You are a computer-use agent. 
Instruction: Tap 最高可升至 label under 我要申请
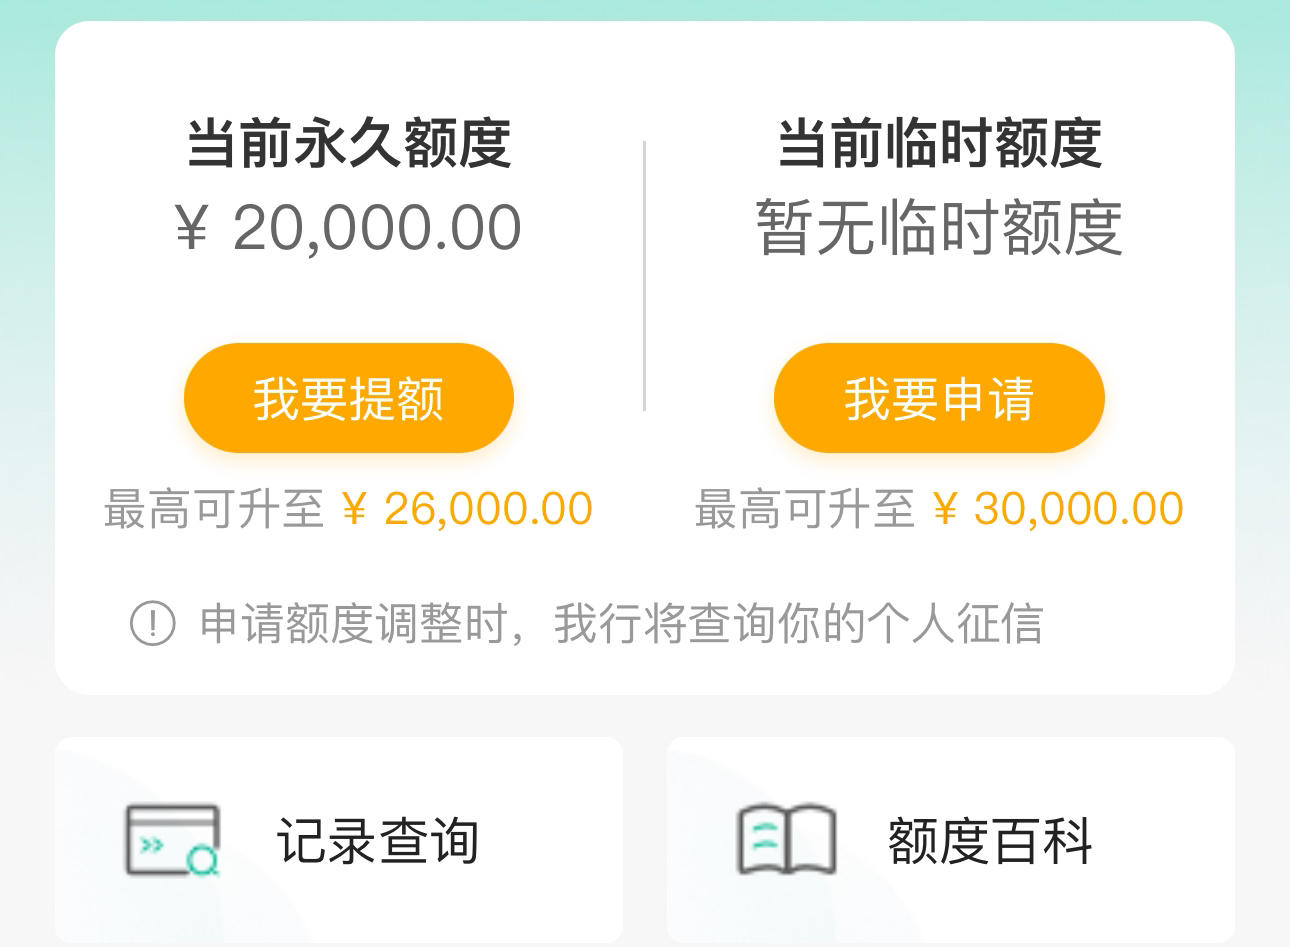[x=805, y=509]
